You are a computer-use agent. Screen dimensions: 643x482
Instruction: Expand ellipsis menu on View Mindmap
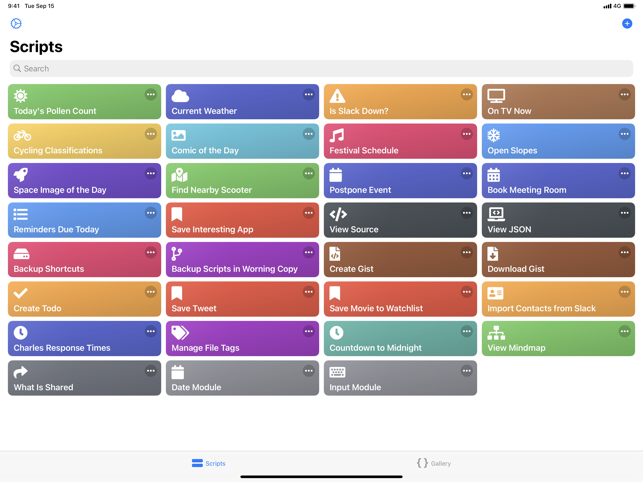tap(624, 331)
